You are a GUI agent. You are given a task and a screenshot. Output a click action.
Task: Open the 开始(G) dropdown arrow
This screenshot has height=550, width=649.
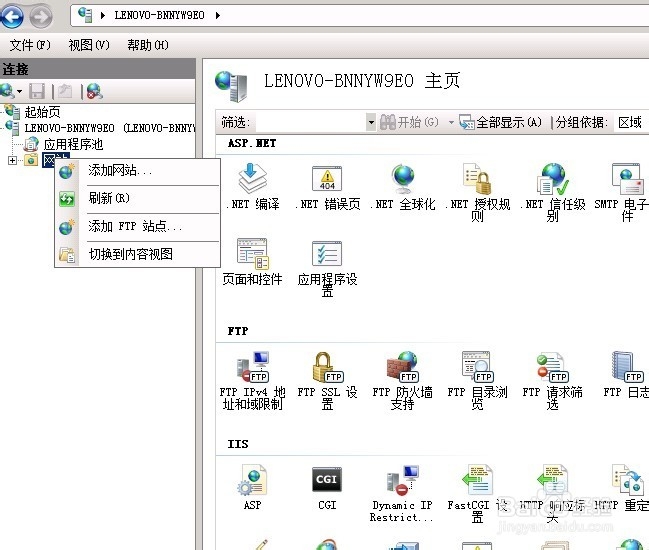point(451,122)
